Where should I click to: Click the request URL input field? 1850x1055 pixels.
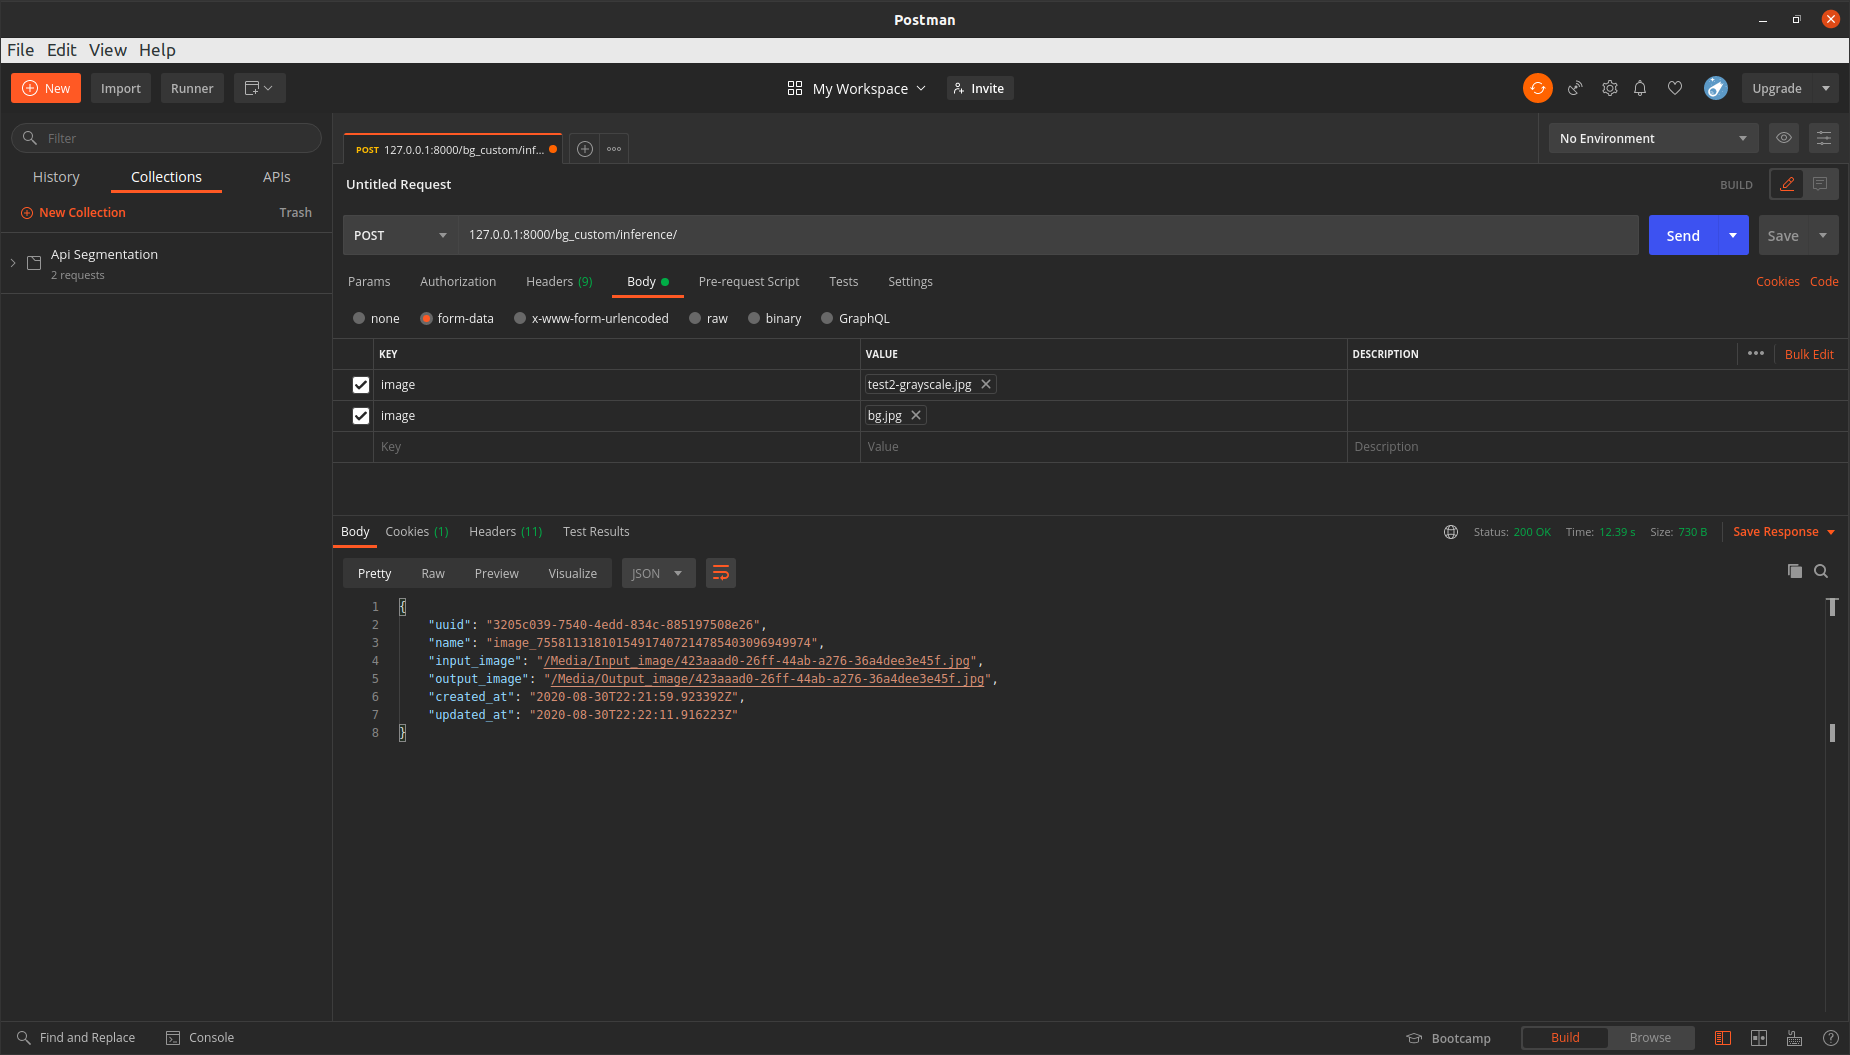click(x=1048, y=235)
